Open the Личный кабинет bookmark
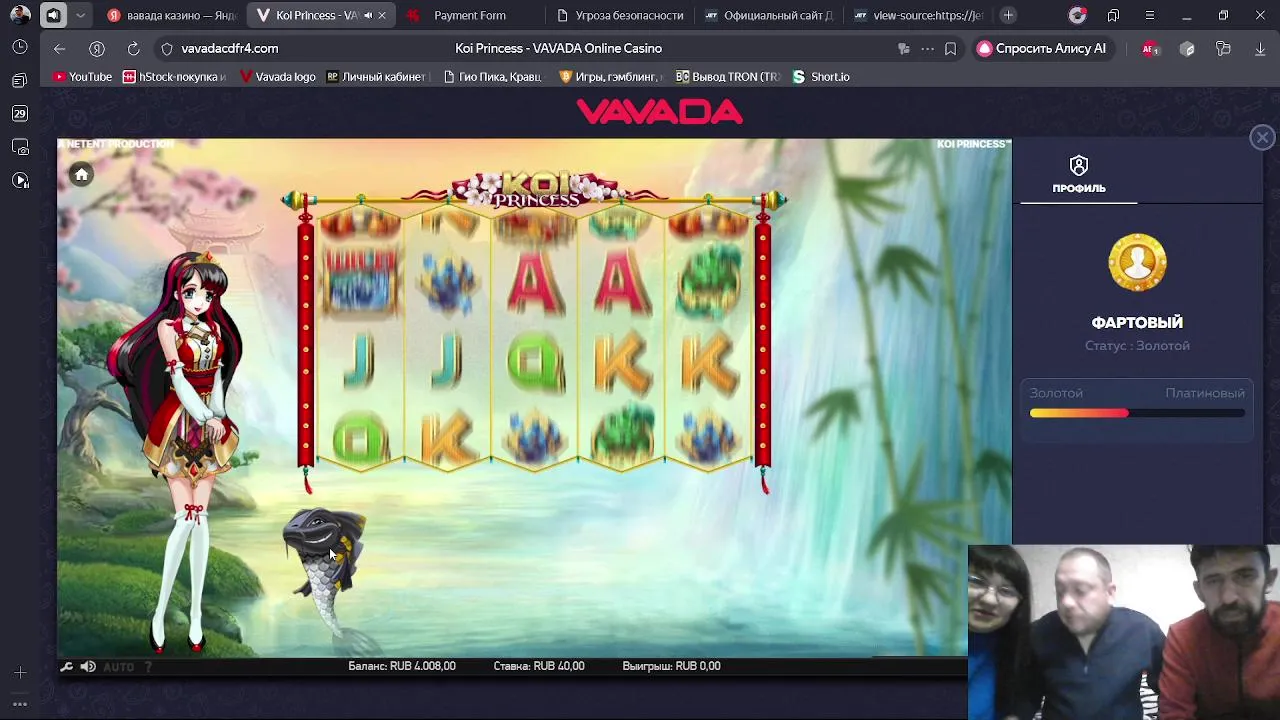Screen dimensions: 1280x720 pos(377,76)
